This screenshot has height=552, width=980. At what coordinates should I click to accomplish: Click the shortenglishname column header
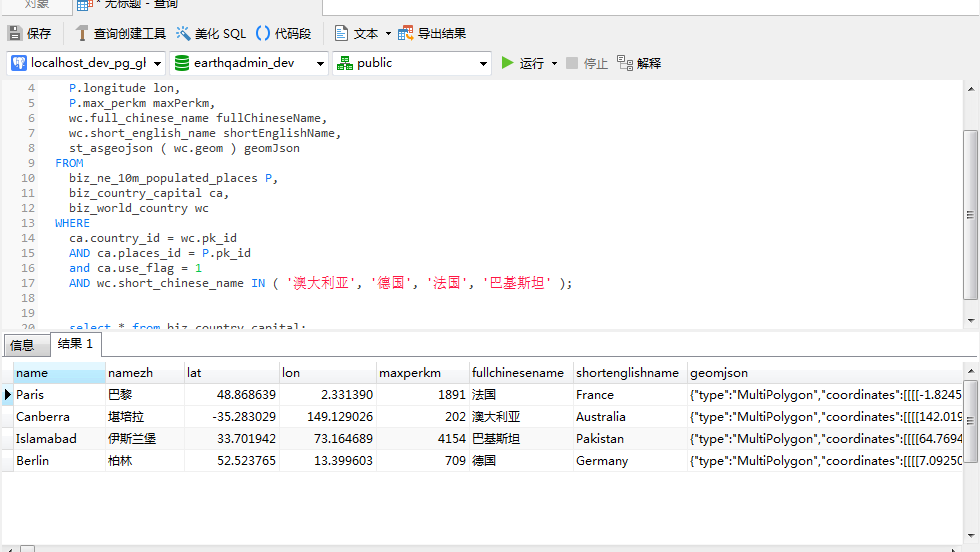point(630,373)
